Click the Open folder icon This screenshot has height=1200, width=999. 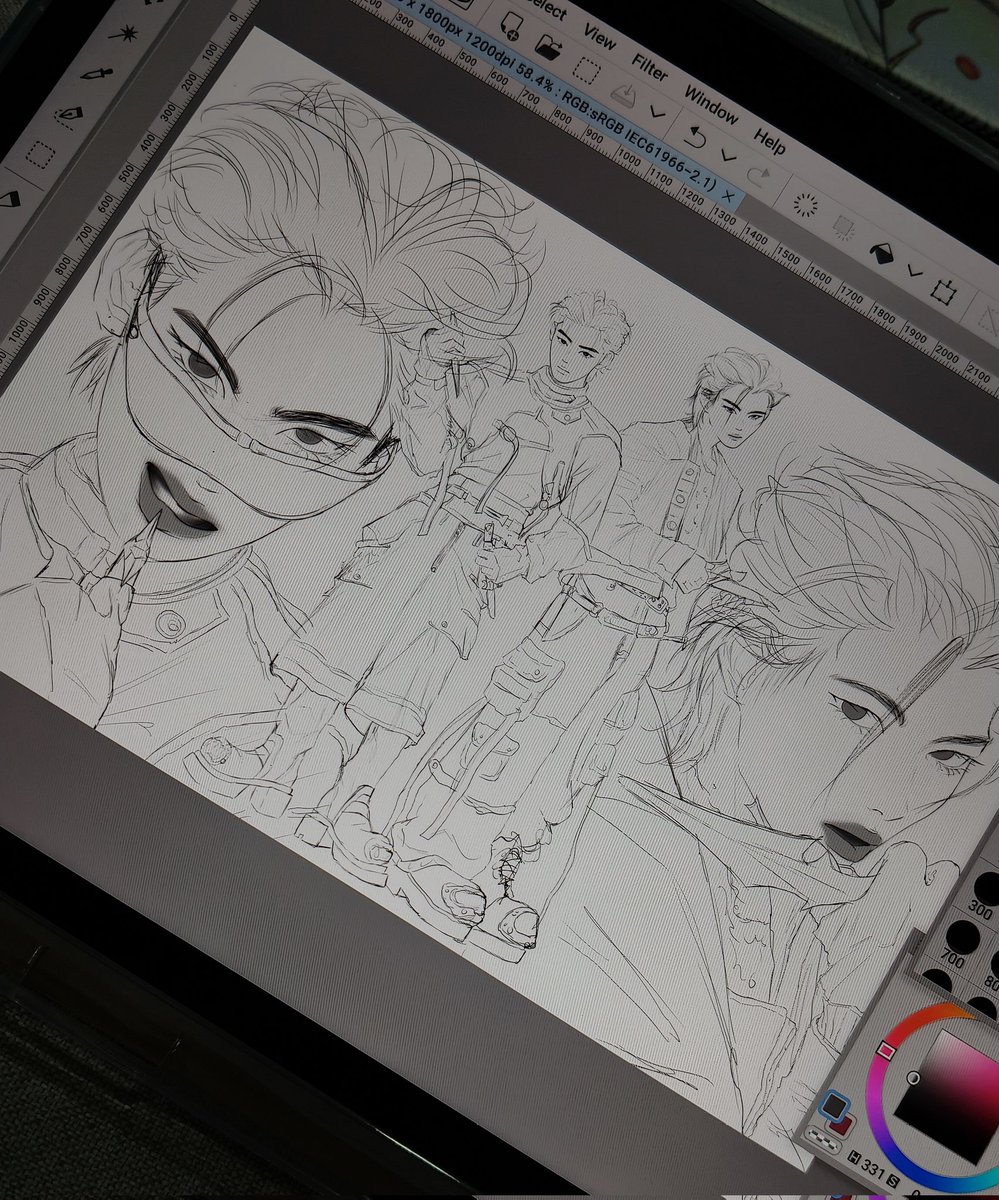pyautogui.click(x=548, y=44)
